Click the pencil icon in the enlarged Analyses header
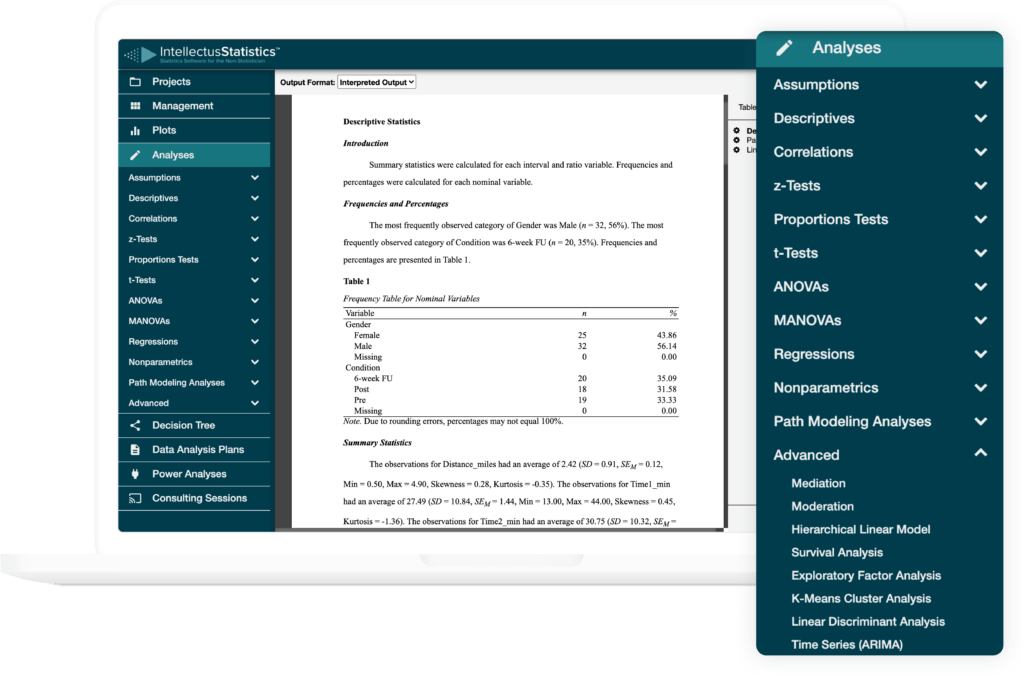Viewport: 1024px width, 676px height. 784,48
